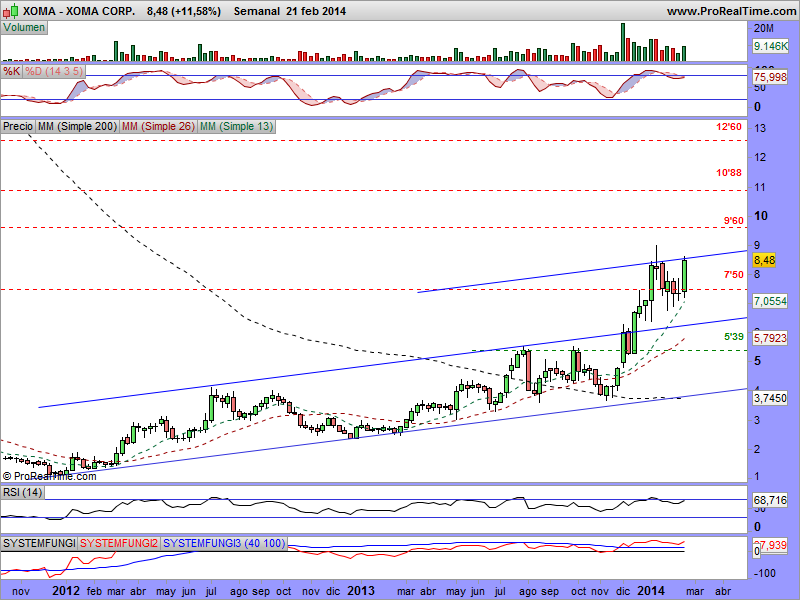
Task: Click the price axis tick 11
Action: coord(760,187)
